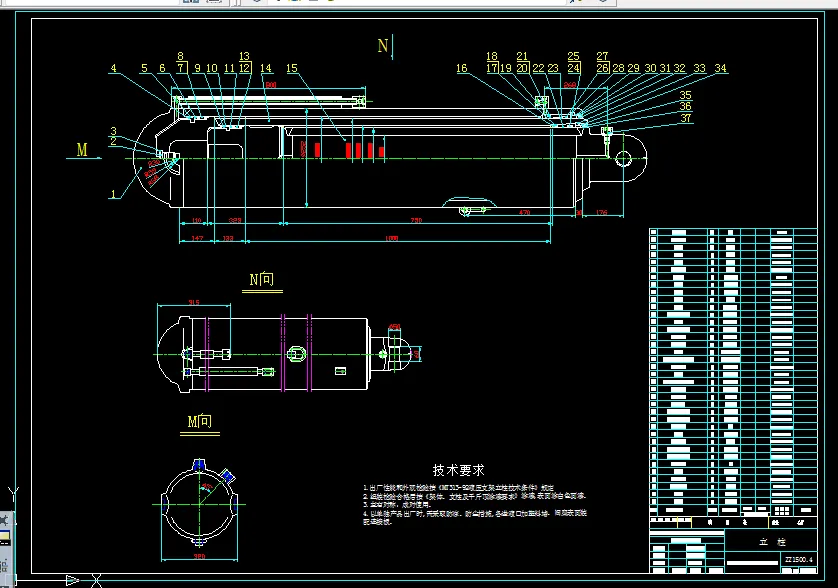Select boxed part number 26
838x588 pixels.
click(603, 68)
